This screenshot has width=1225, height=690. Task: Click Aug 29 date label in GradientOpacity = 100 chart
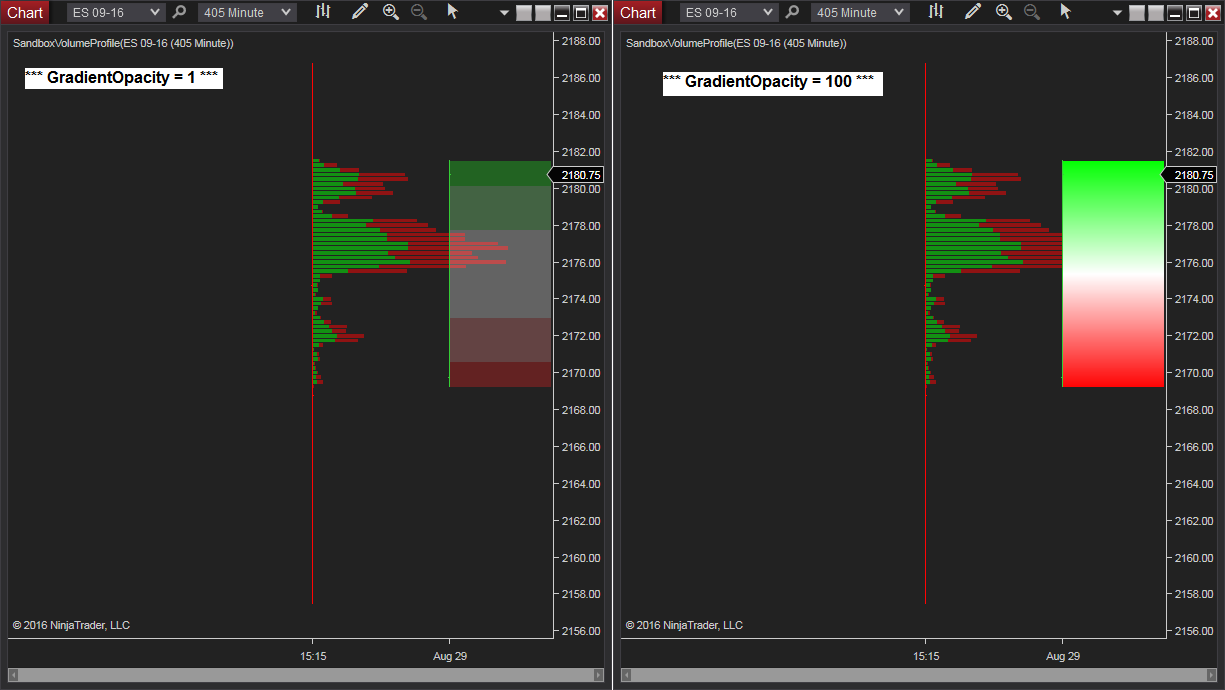click(x=1063, y=657)
